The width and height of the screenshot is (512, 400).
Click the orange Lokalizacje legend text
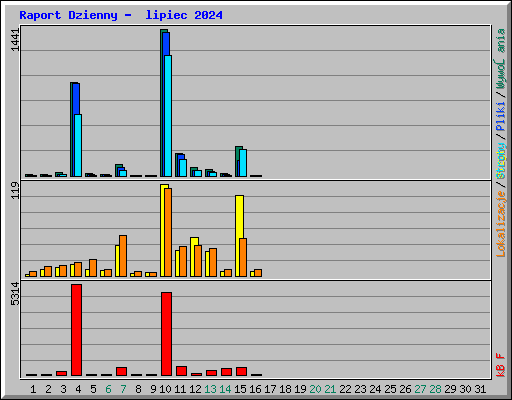point(500,224)
